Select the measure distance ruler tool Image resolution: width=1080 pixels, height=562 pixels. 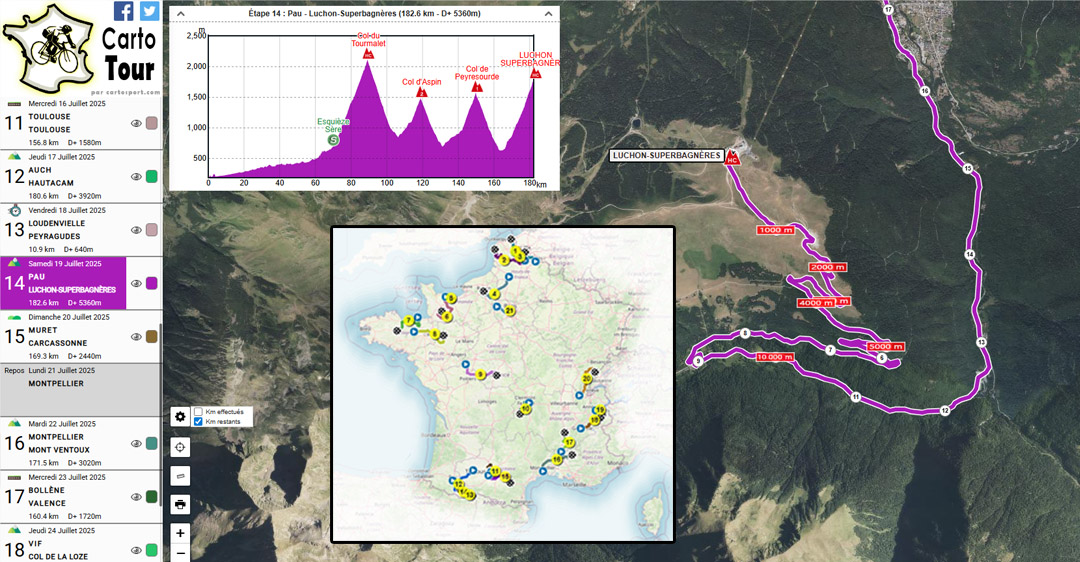[180, 476]
